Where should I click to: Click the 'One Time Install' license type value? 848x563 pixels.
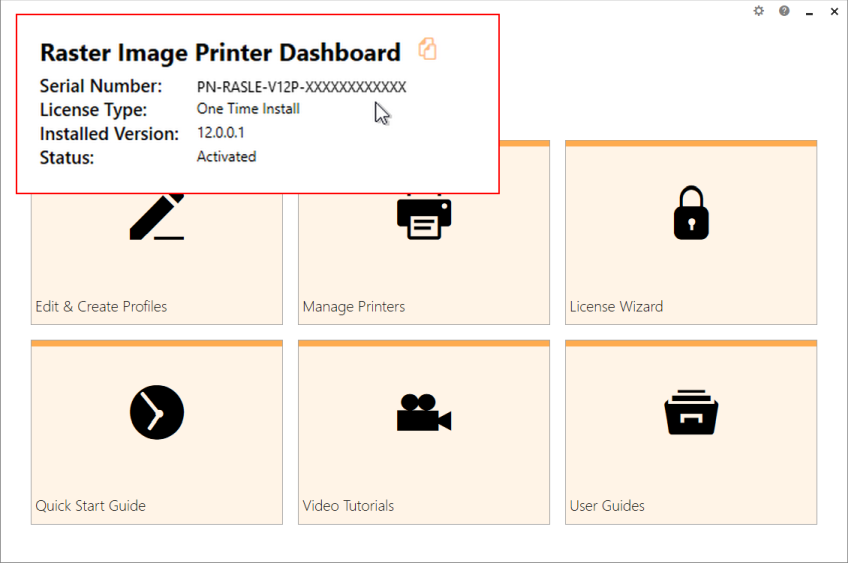click(x=248, y=109)
